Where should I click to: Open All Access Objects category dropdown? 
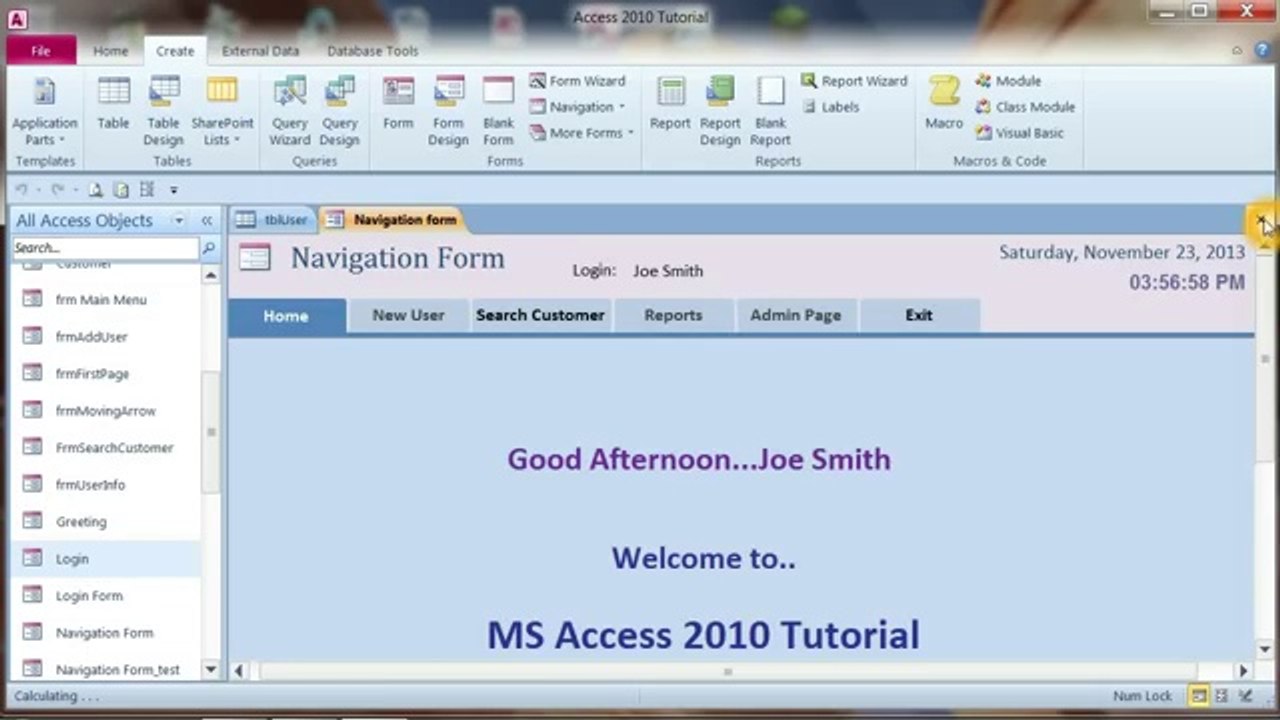[x=178, y=220]
